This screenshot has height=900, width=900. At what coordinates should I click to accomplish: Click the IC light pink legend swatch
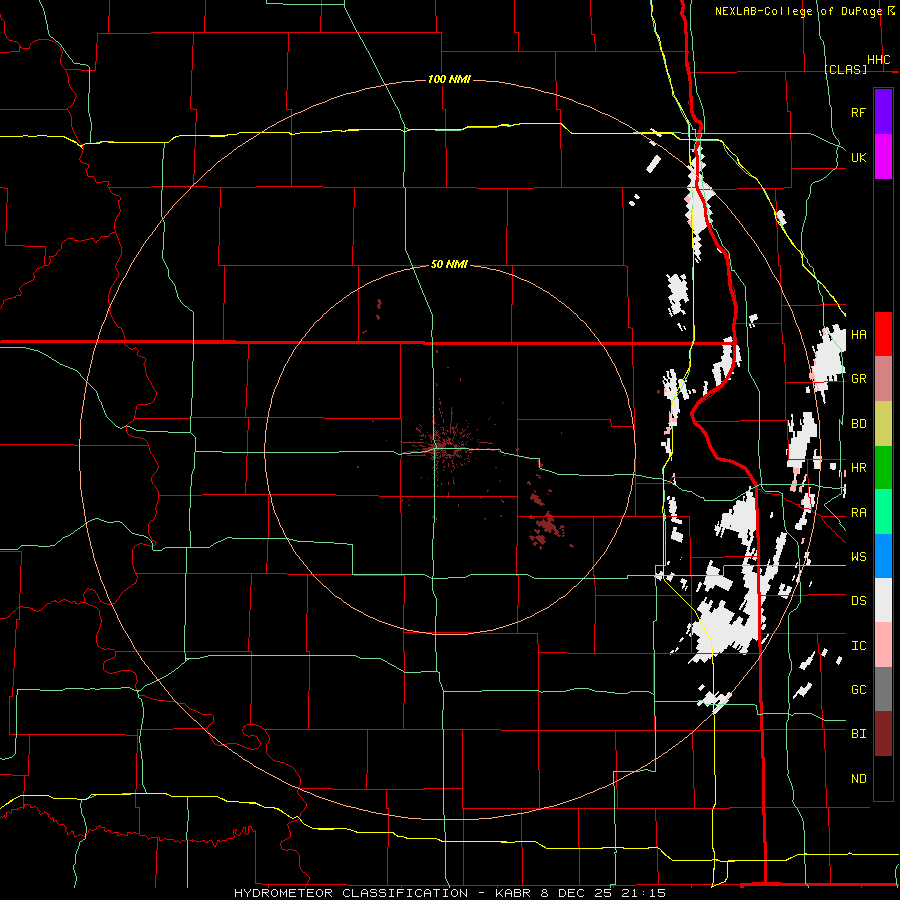coord(883,645)
